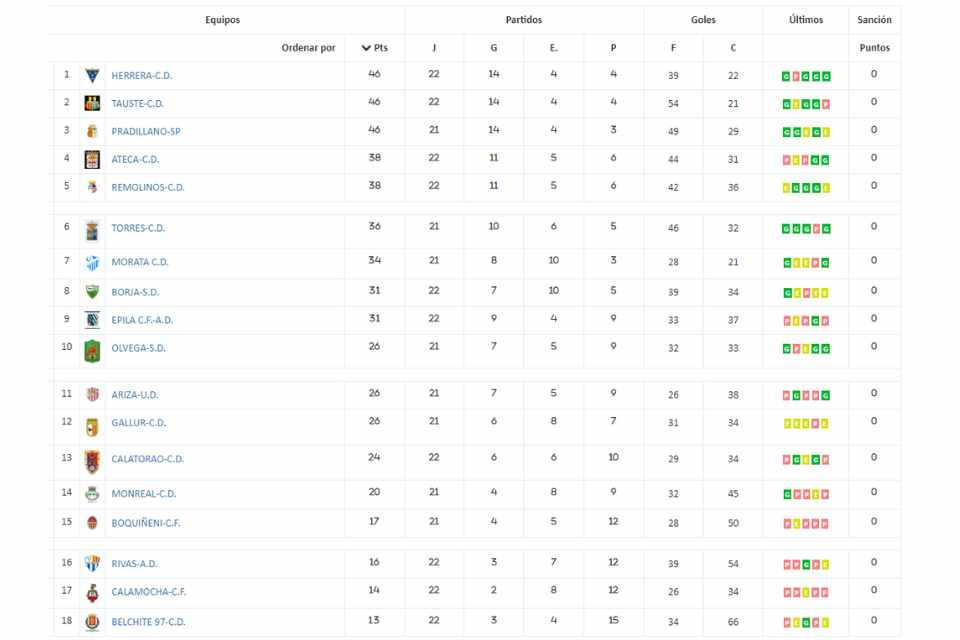Click first green result square for Herrera
960x640 pixels.
(786, 77)
